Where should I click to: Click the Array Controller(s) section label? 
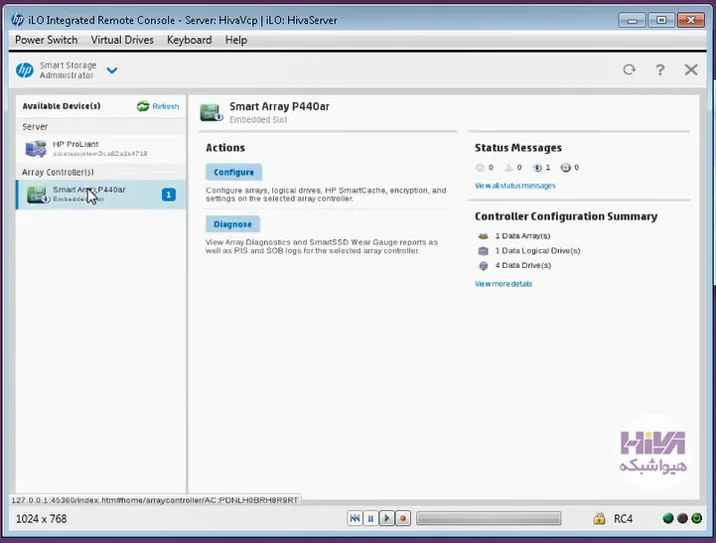click(58, 172)
